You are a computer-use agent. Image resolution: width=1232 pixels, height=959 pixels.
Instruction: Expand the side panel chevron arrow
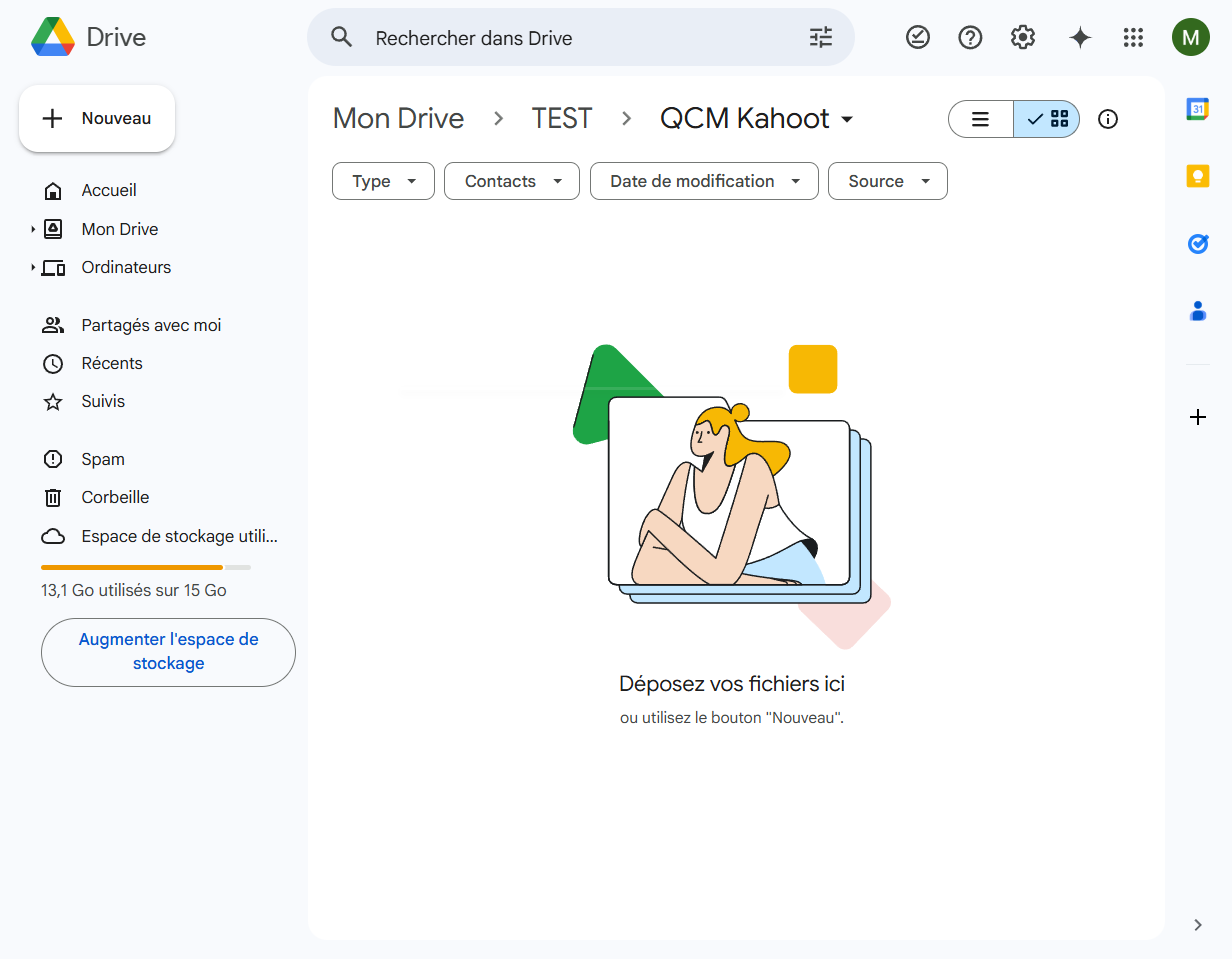point(1198,925)
